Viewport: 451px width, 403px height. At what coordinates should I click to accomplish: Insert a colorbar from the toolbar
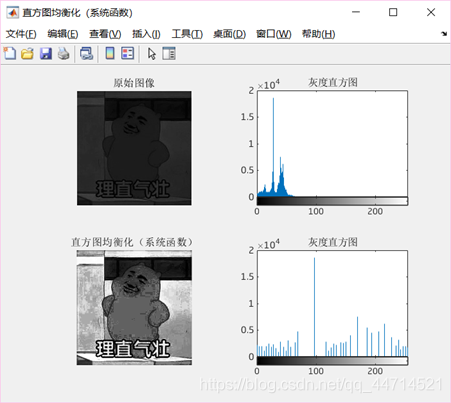click(110, 53)
